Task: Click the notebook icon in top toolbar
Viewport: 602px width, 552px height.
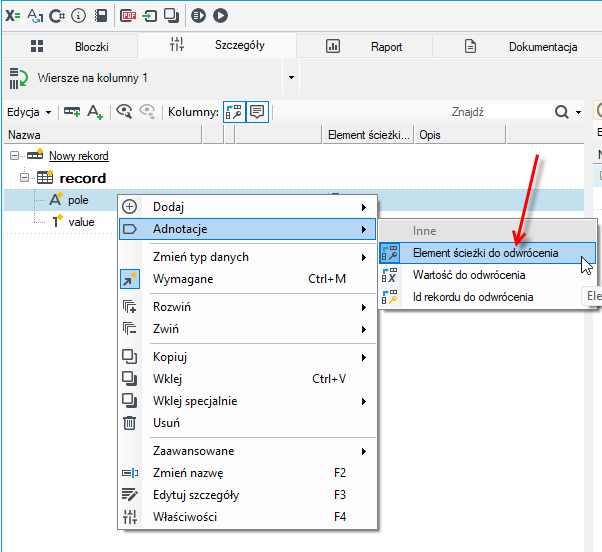Action: [x=101, y=16]
